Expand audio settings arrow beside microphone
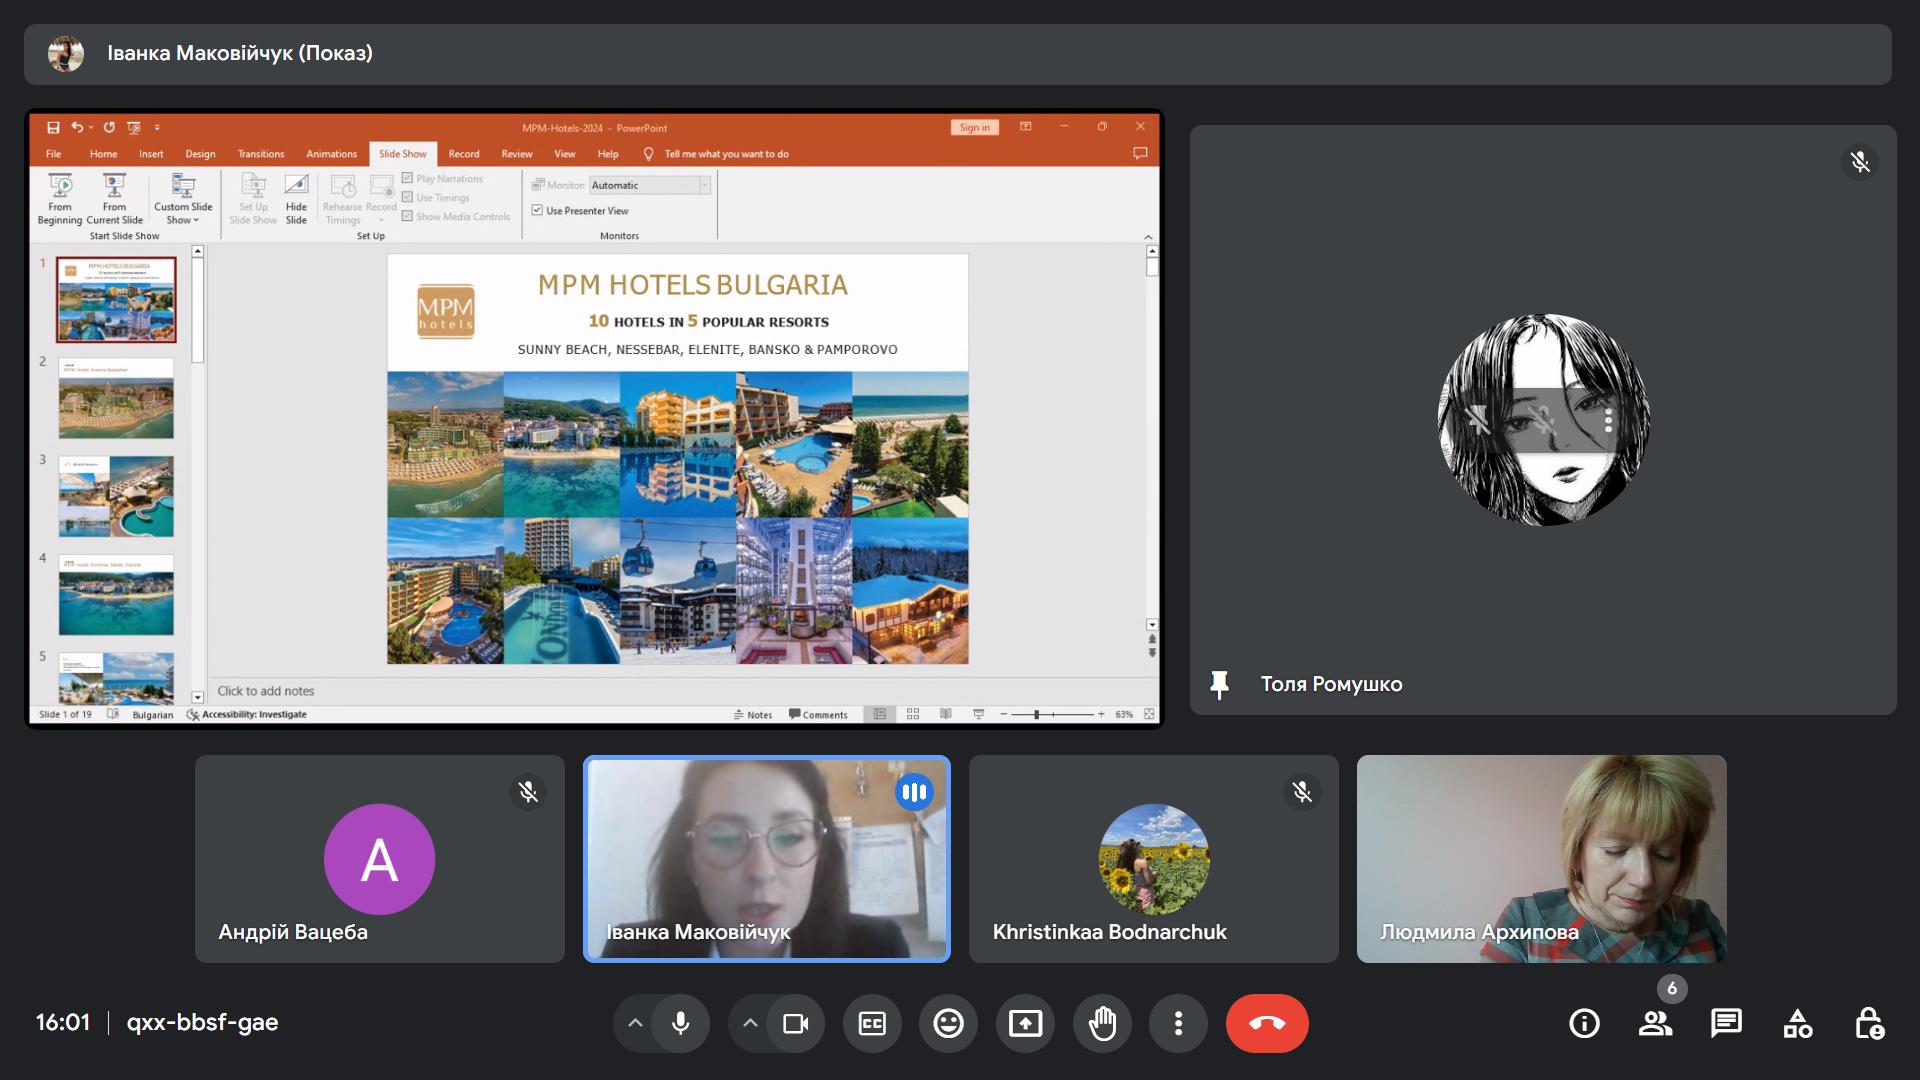 pos(635,1023)
